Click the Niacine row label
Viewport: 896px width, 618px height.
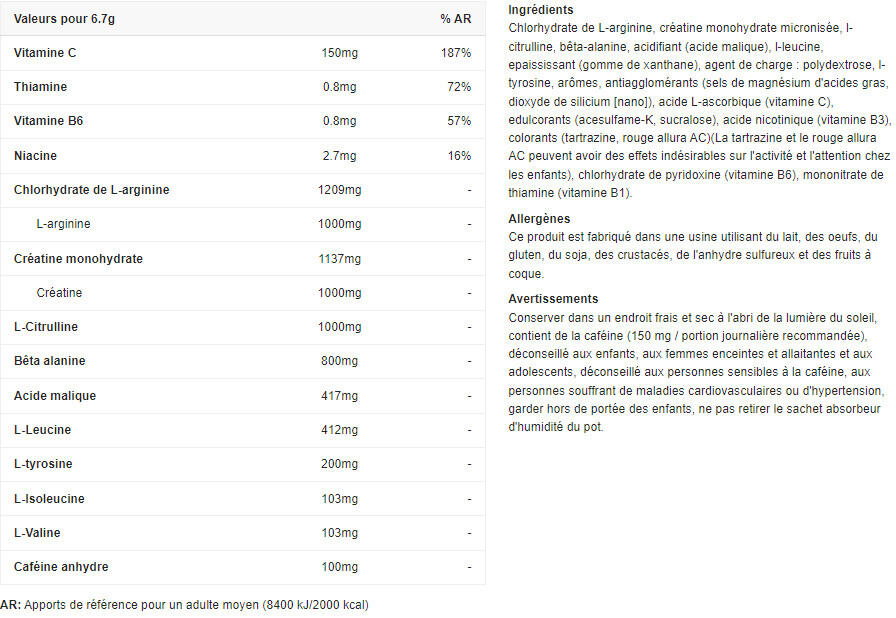[36, 156]
